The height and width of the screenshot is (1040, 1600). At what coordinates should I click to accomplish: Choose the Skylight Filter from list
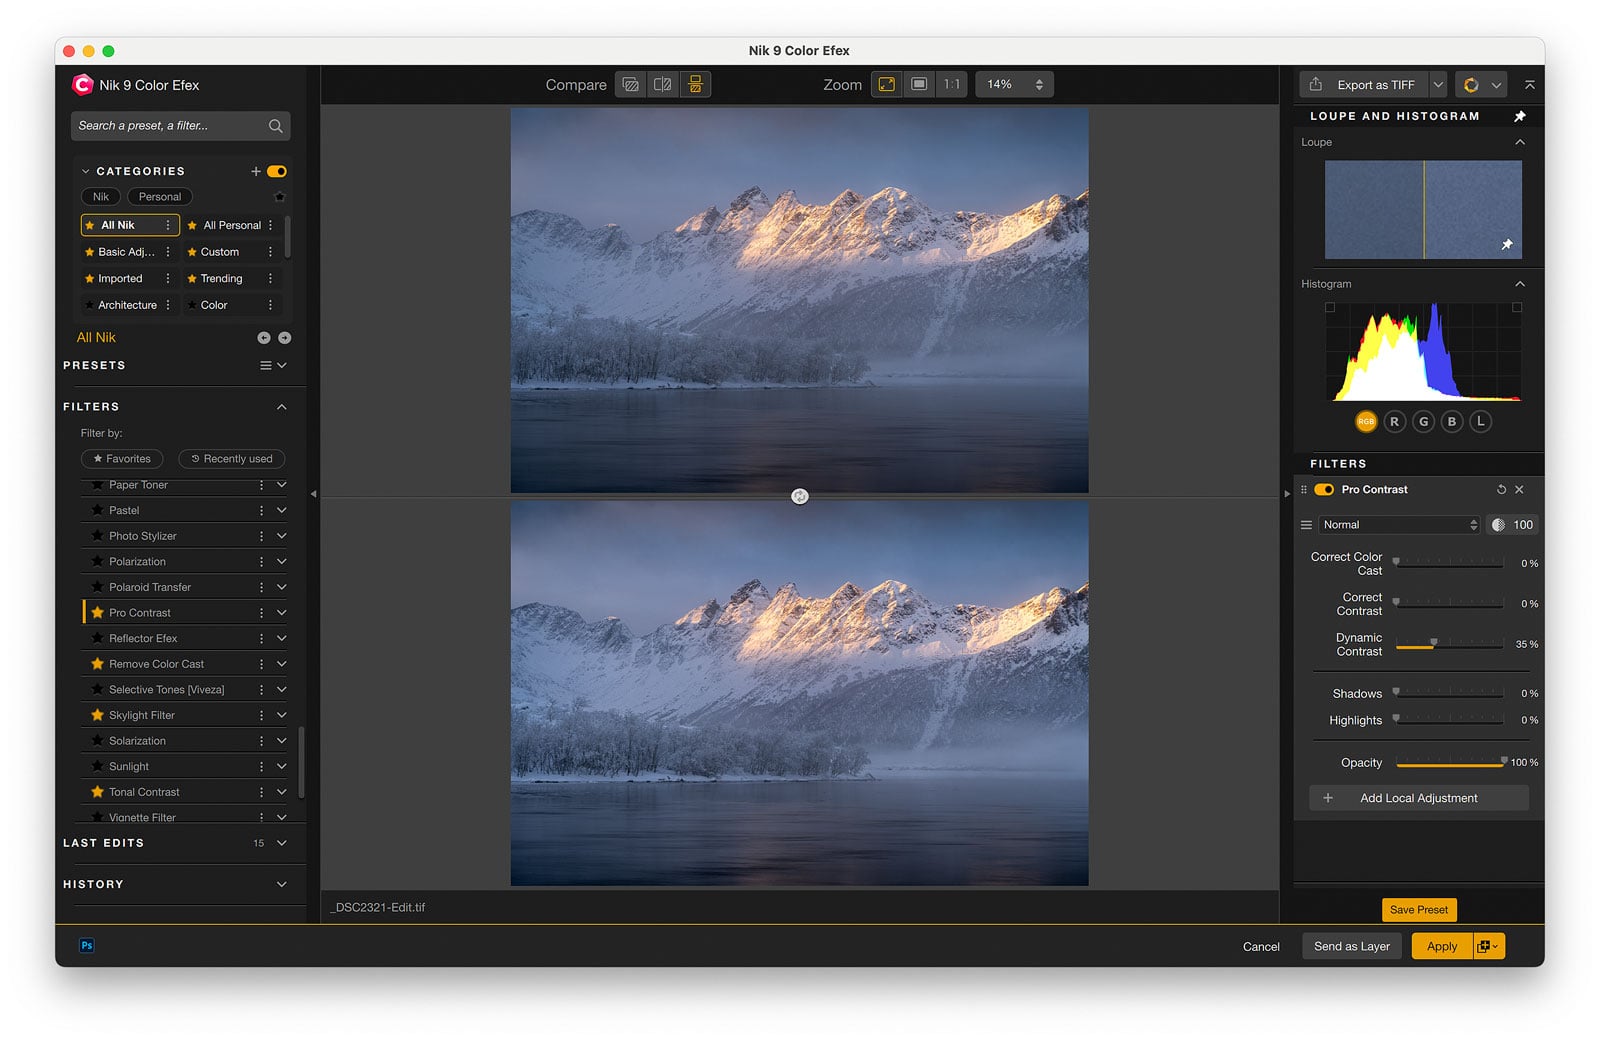click(x=142, y=716)
